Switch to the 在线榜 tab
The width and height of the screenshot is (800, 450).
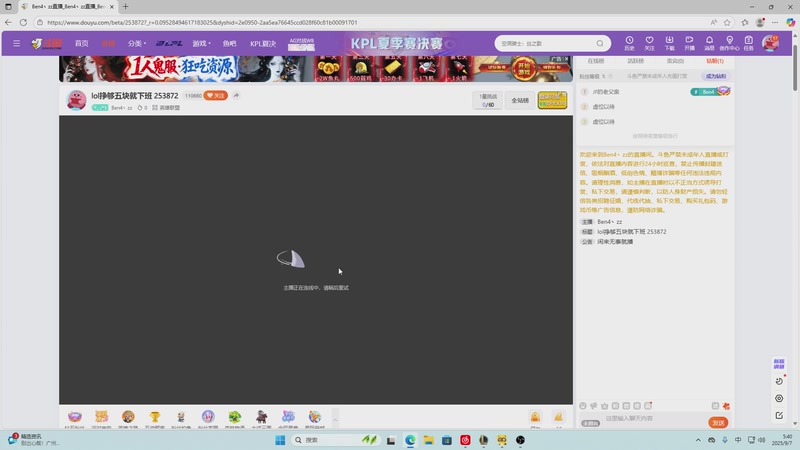click(595, 61)
